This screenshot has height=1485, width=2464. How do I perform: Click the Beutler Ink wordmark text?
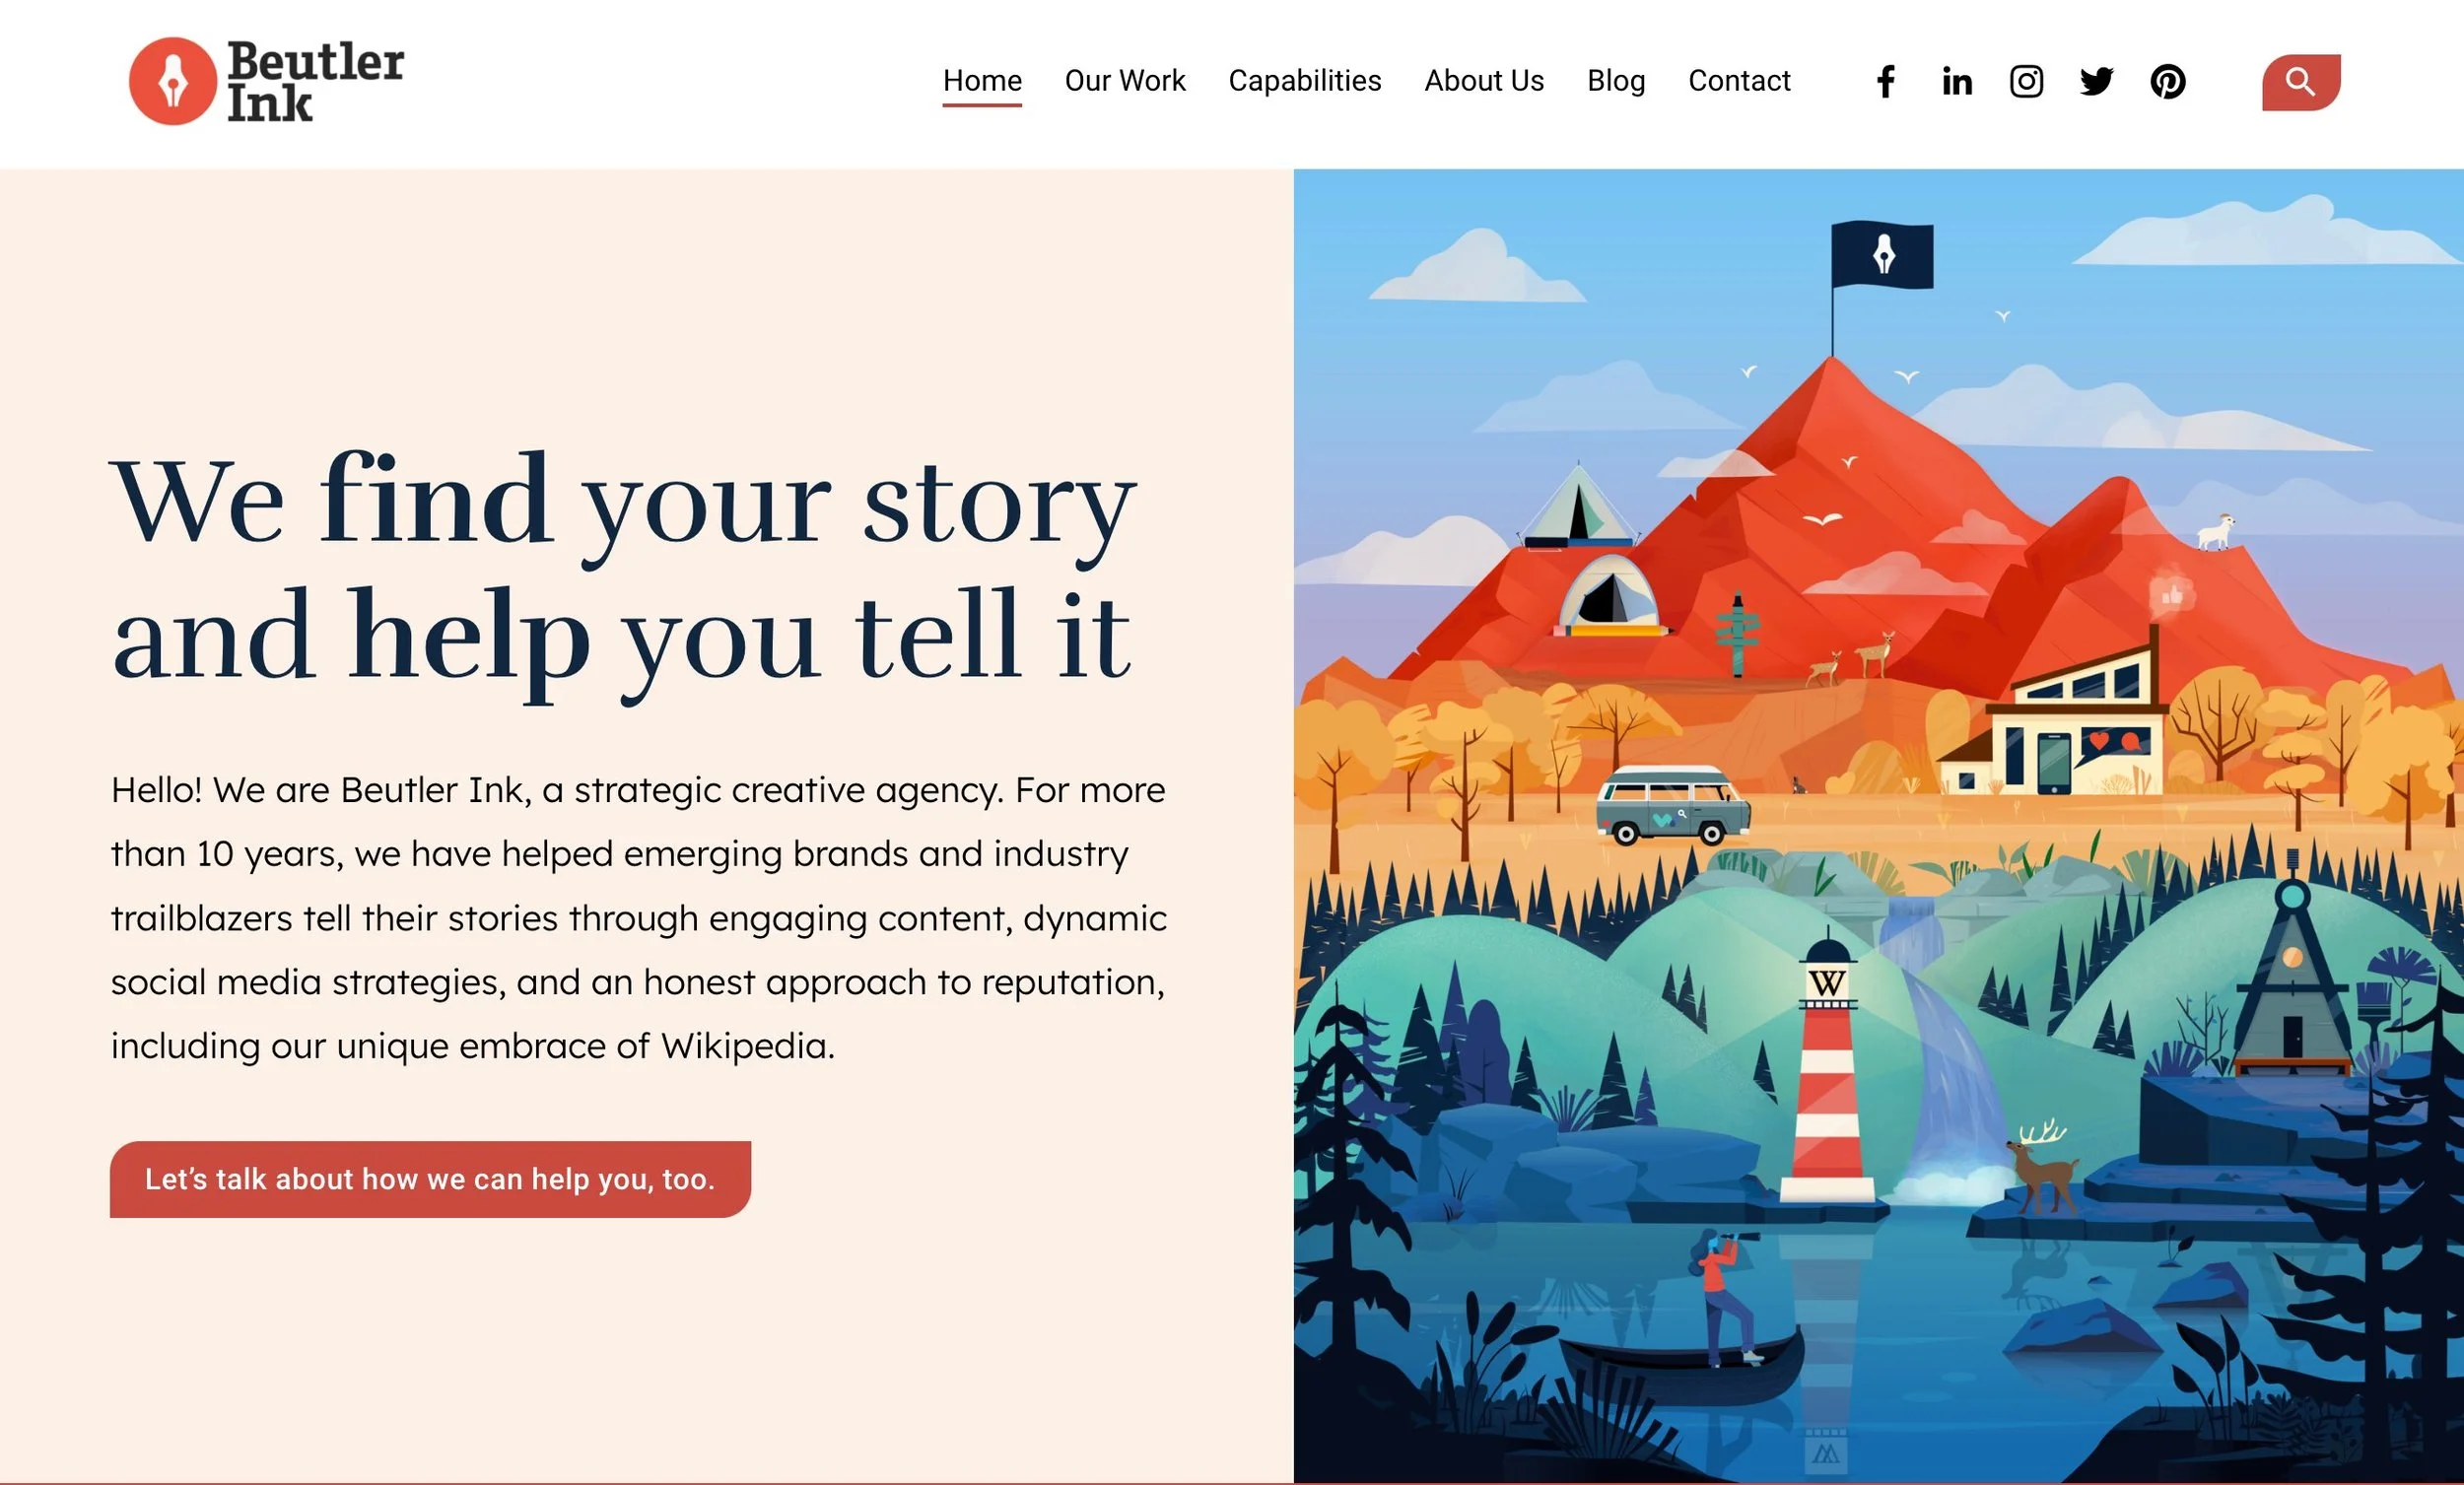(x=315, y=81)
